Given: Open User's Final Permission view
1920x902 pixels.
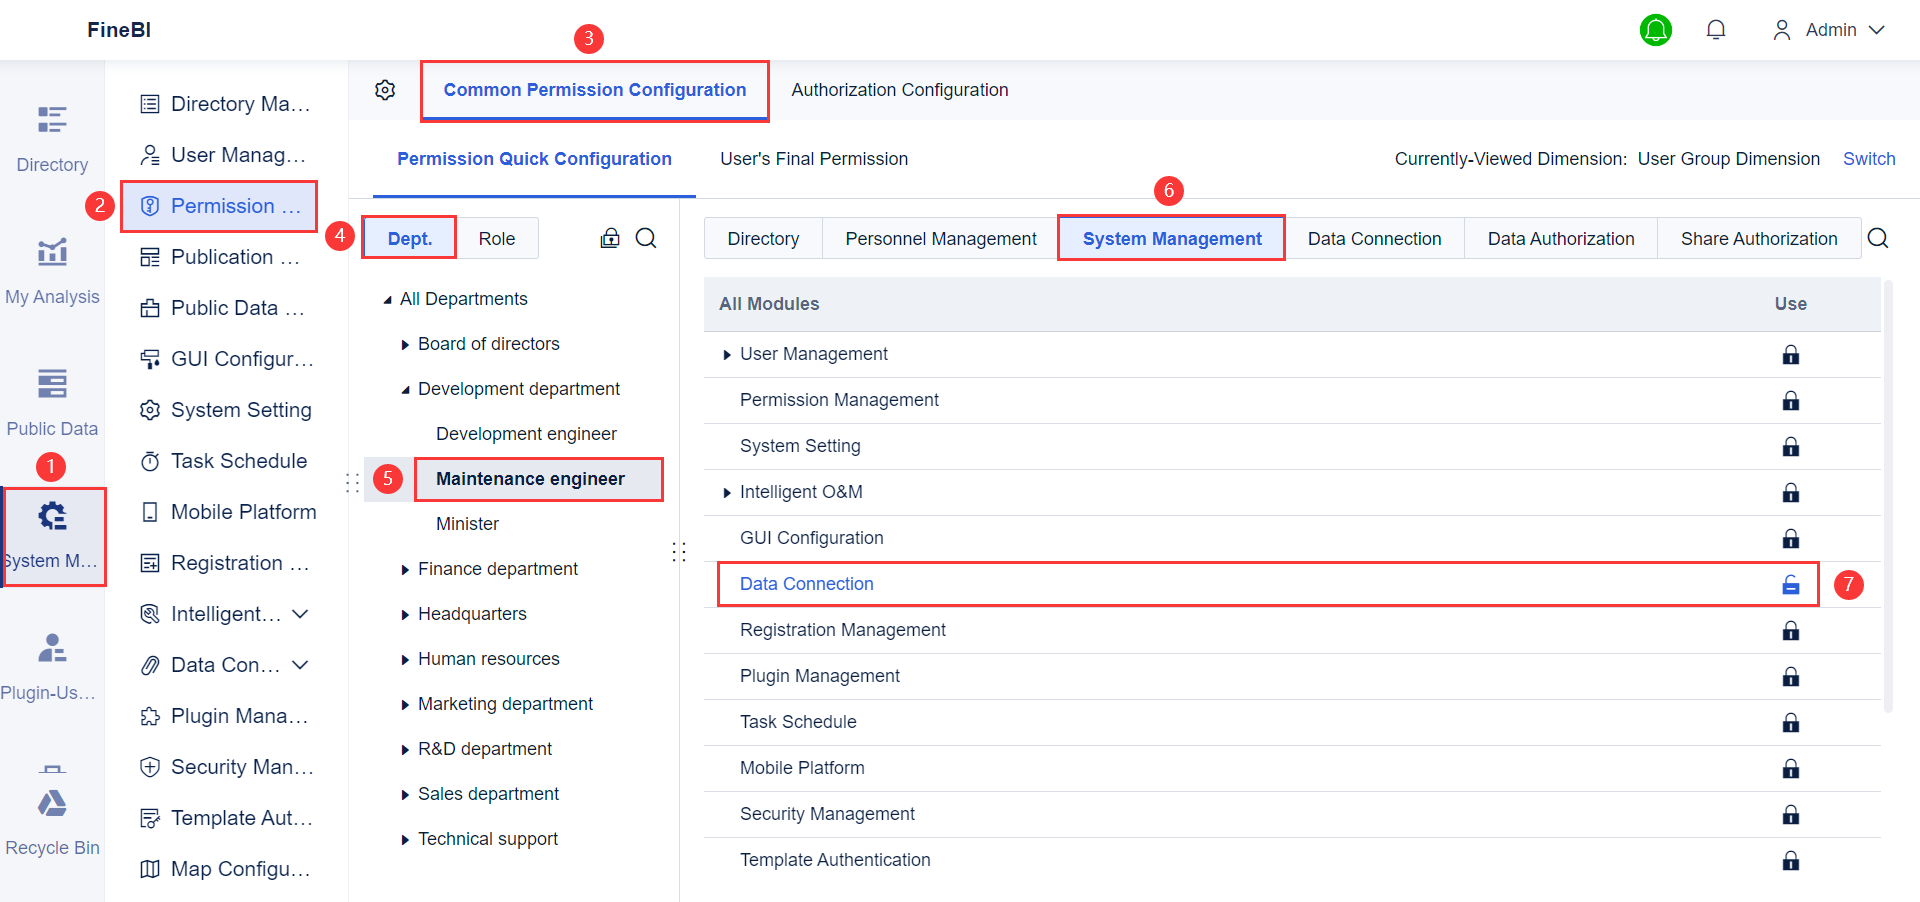Looking at the screenshot, I should (x=814, y=159).
